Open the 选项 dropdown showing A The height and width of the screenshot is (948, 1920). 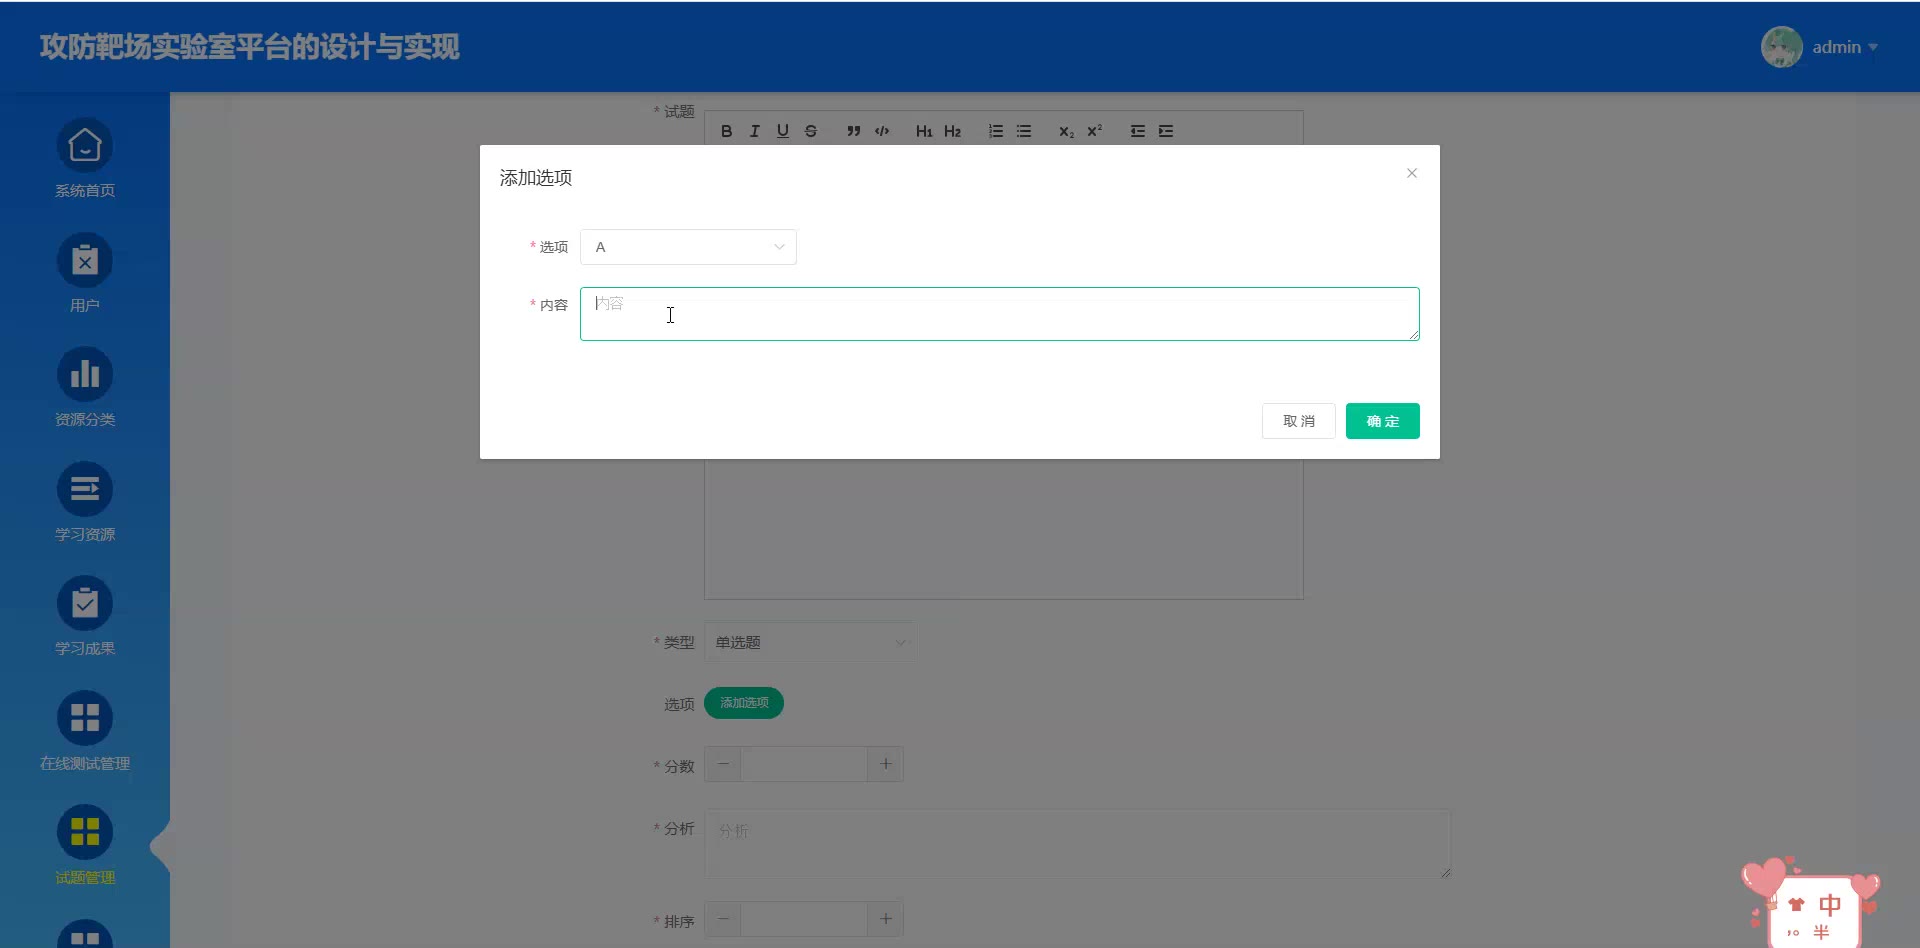688,247
